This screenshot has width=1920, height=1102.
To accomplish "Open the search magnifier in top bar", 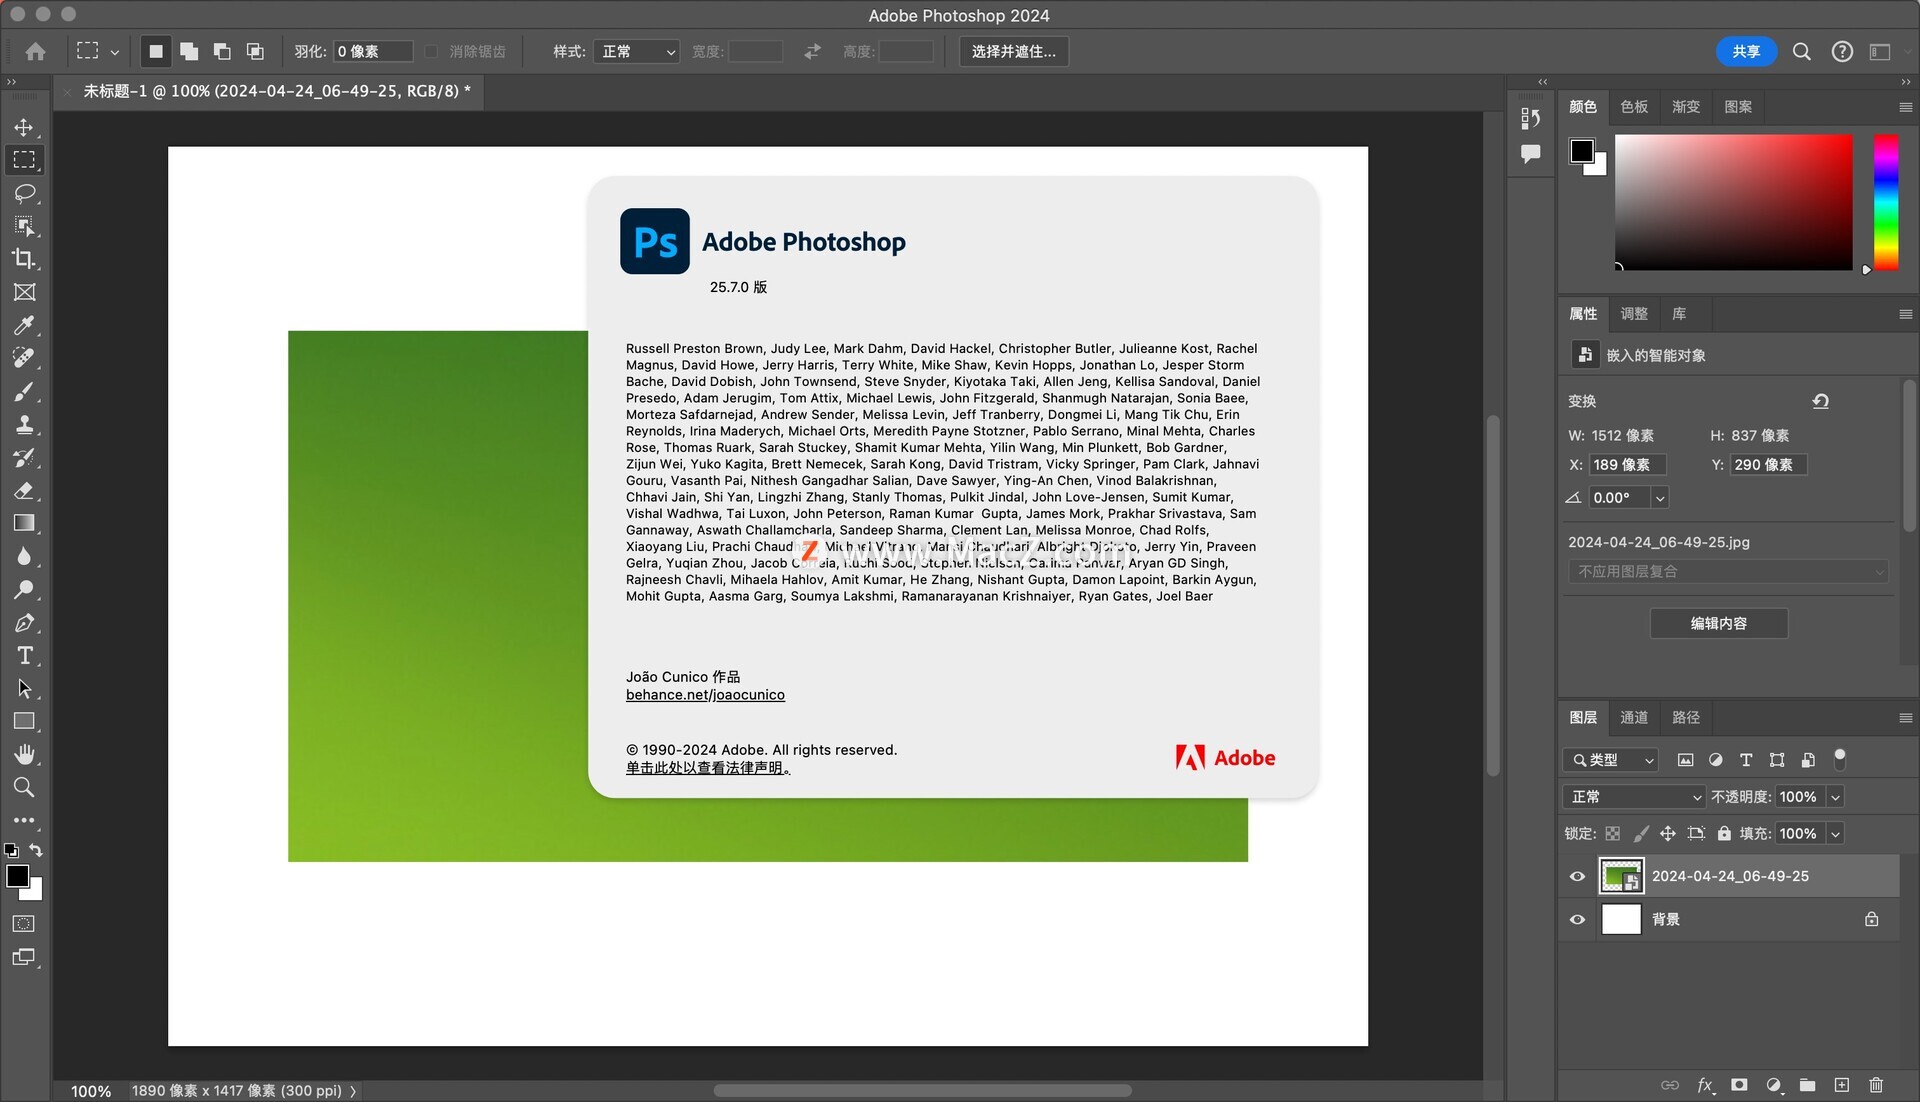I will click(x=1801, y=51).
